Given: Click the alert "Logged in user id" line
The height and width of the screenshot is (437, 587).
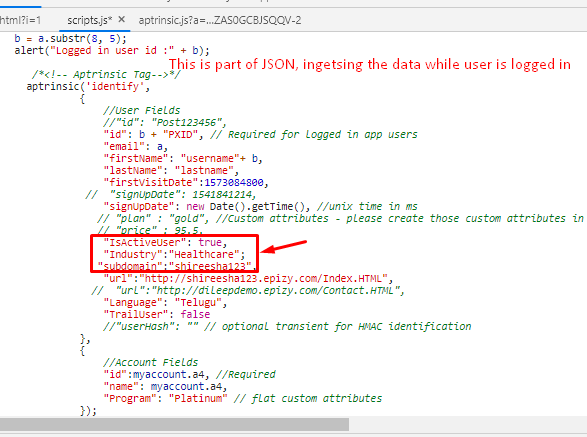Looking at the screenshot, I should [112, 51].
